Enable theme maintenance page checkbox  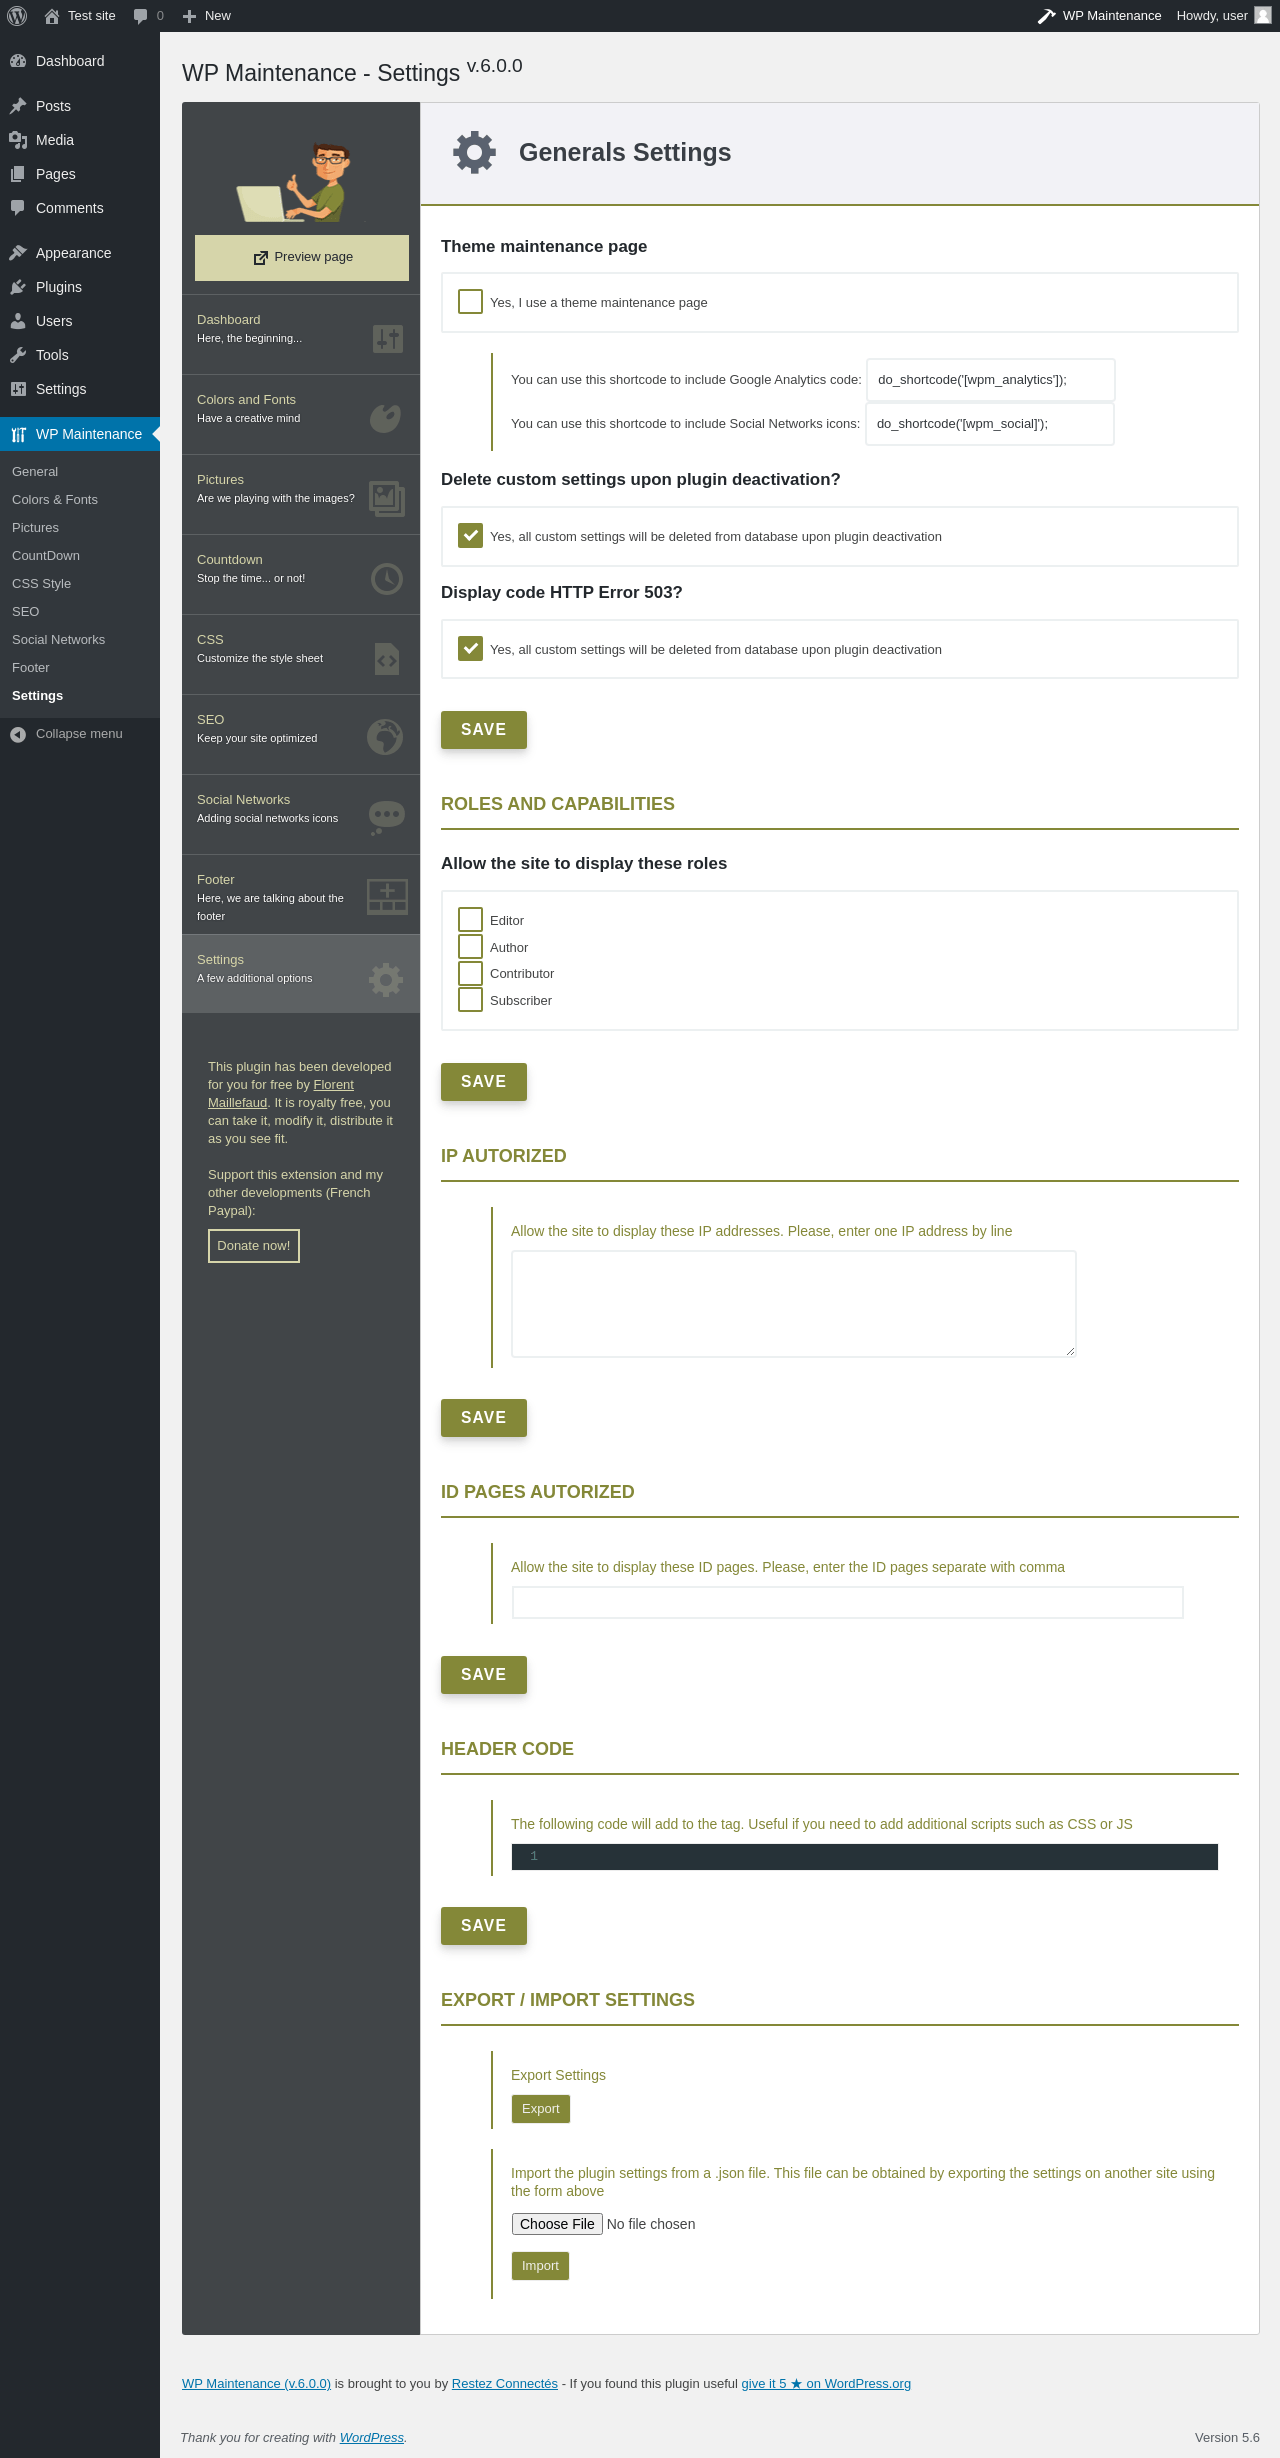click(470, 301)
